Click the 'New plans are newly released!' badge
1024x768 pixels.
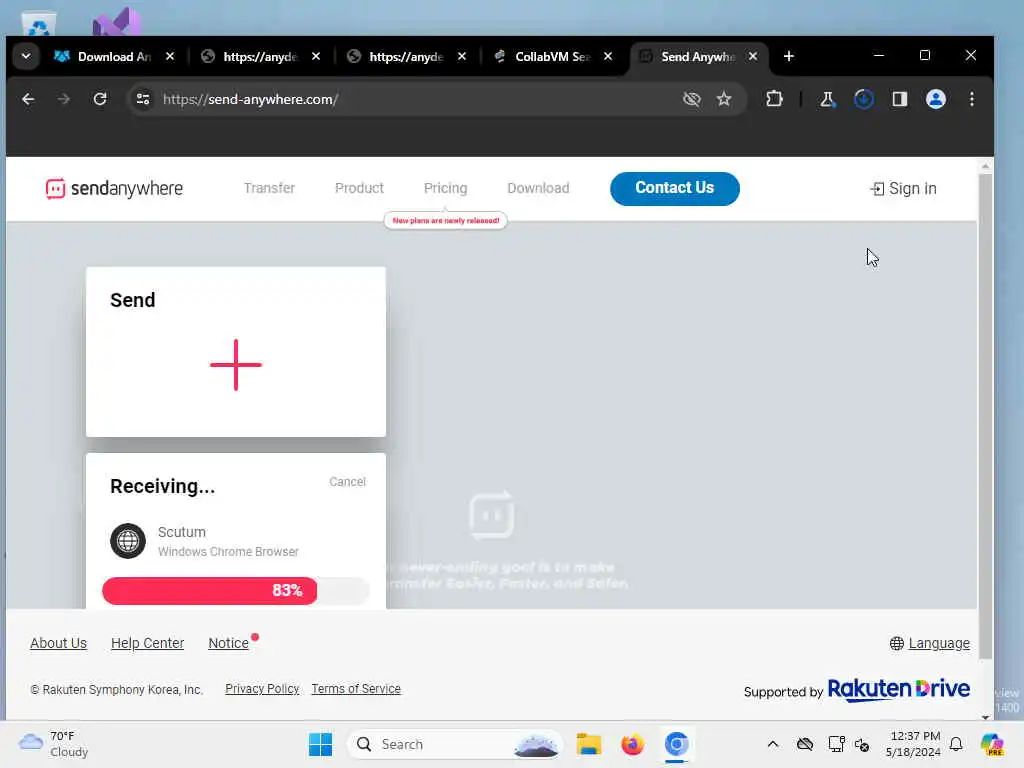pyautogui.click(x=445, y=221)
